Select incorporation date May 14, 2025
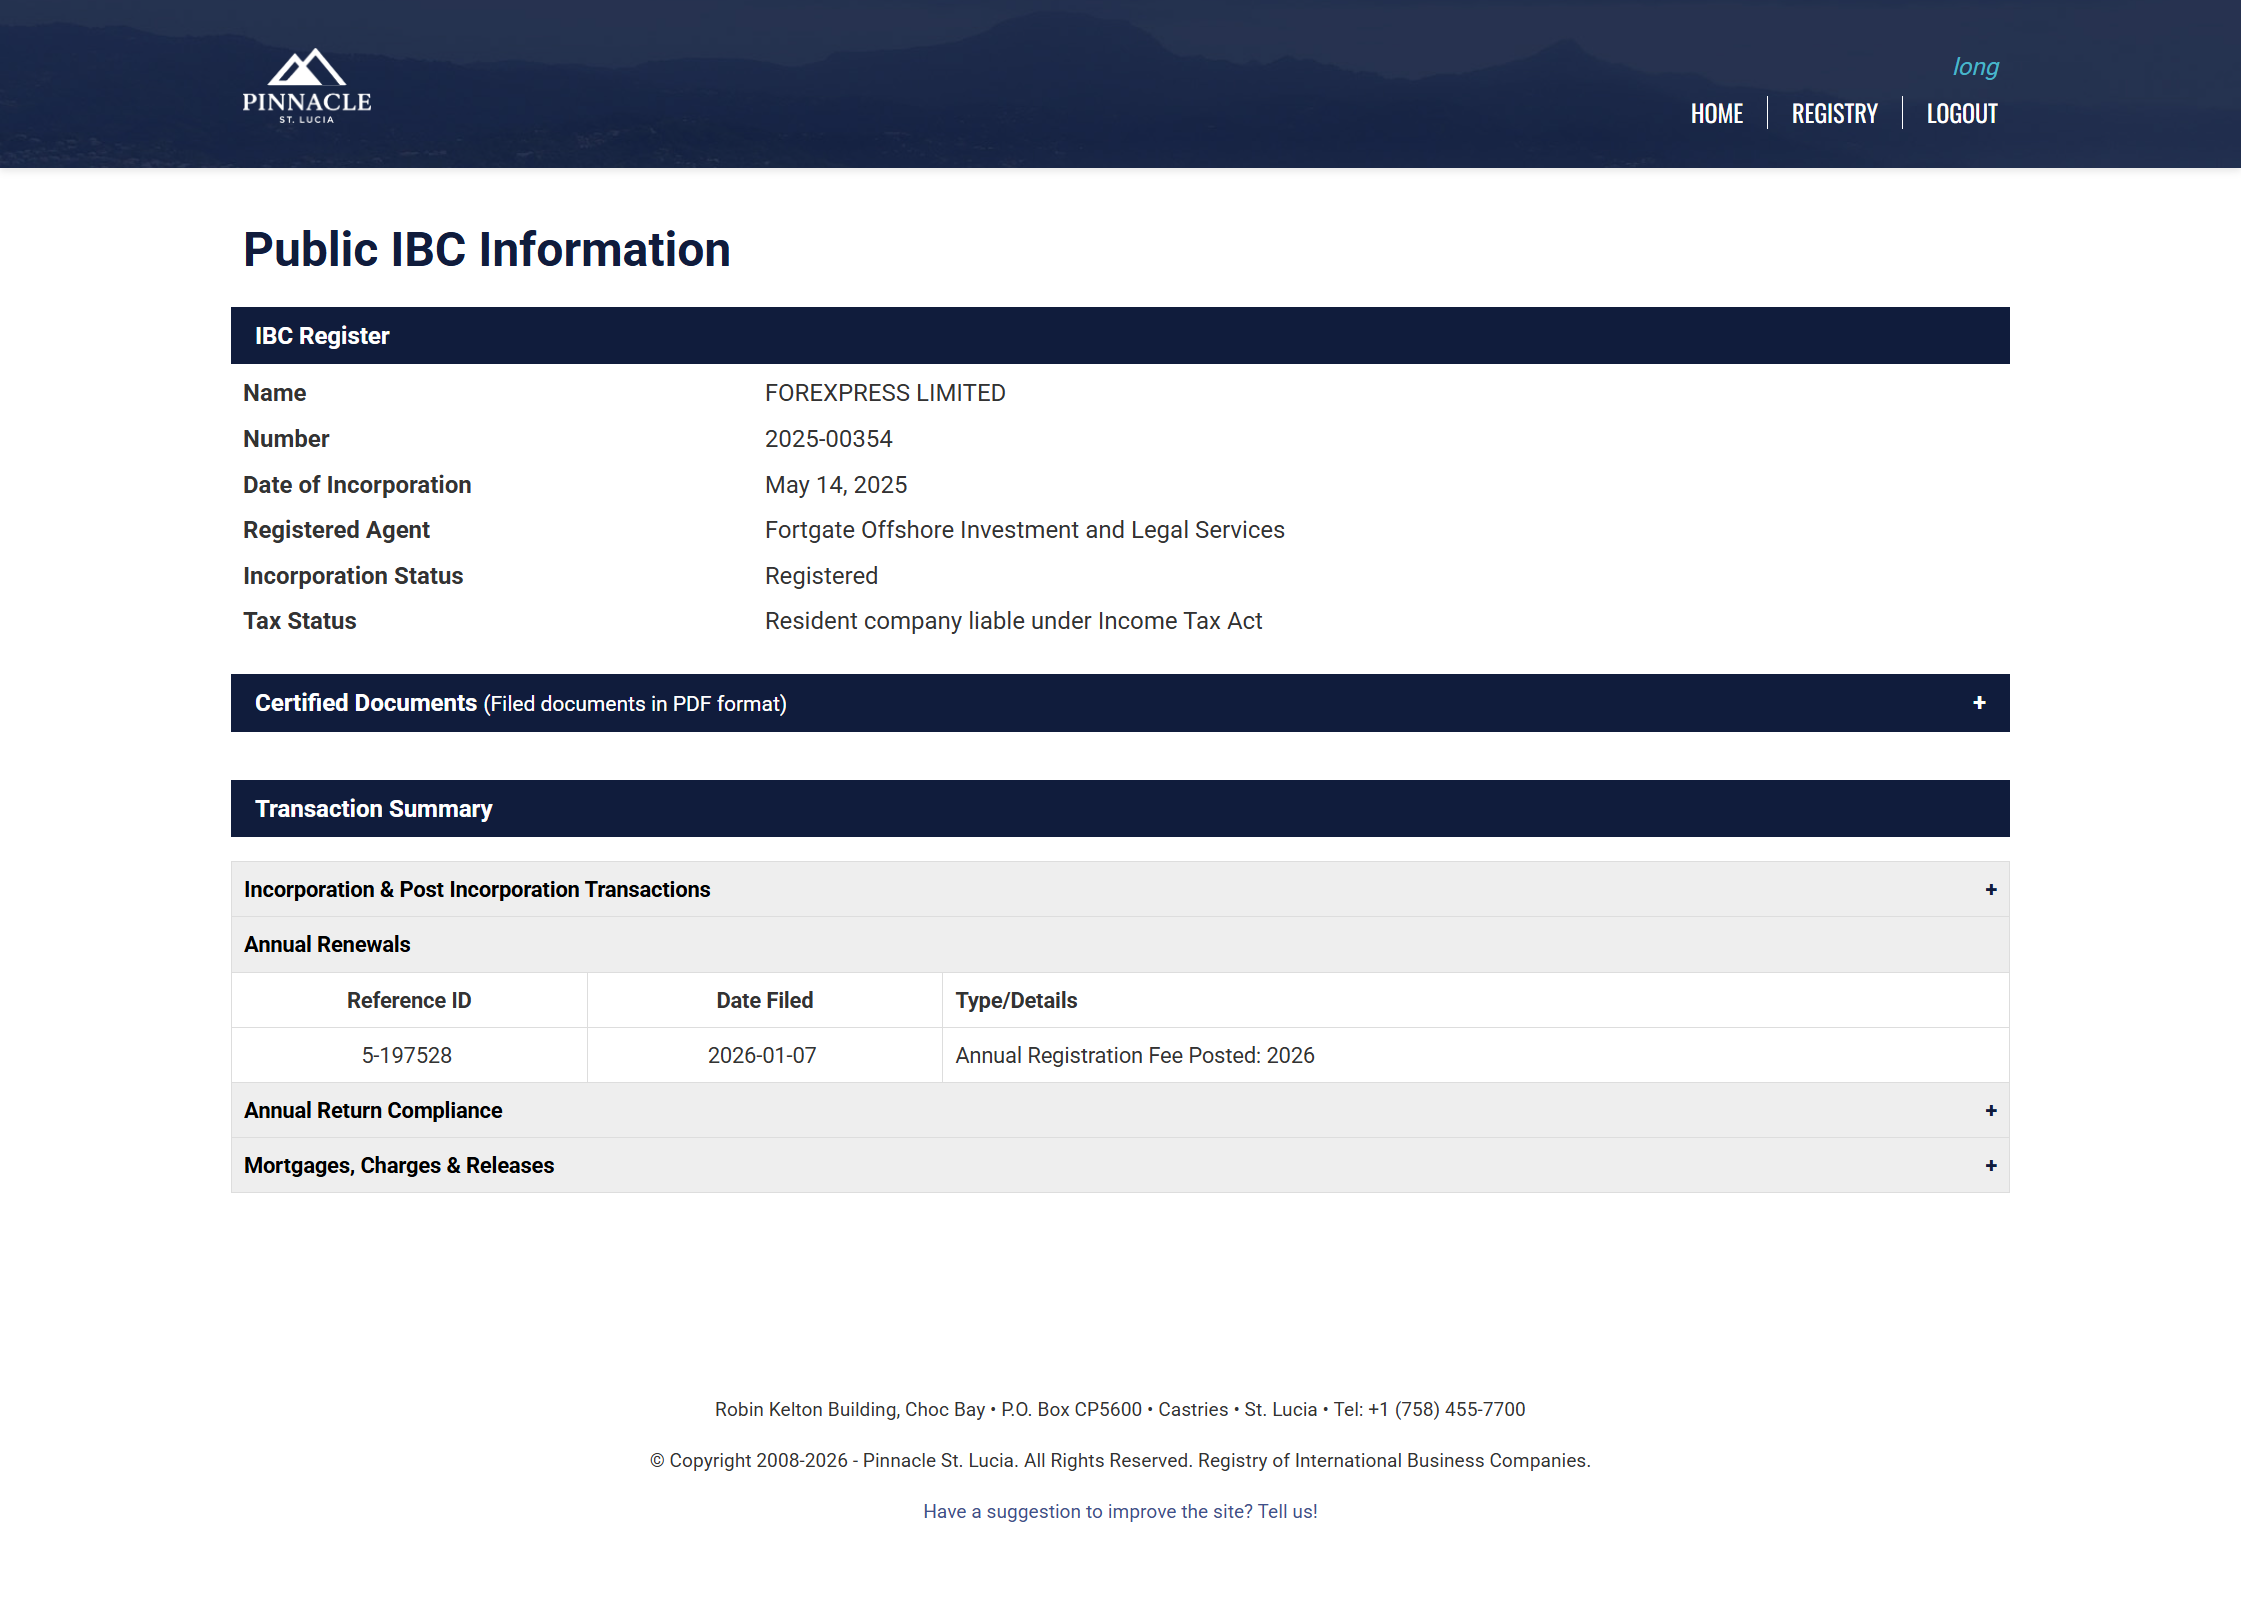 [836, 485]
